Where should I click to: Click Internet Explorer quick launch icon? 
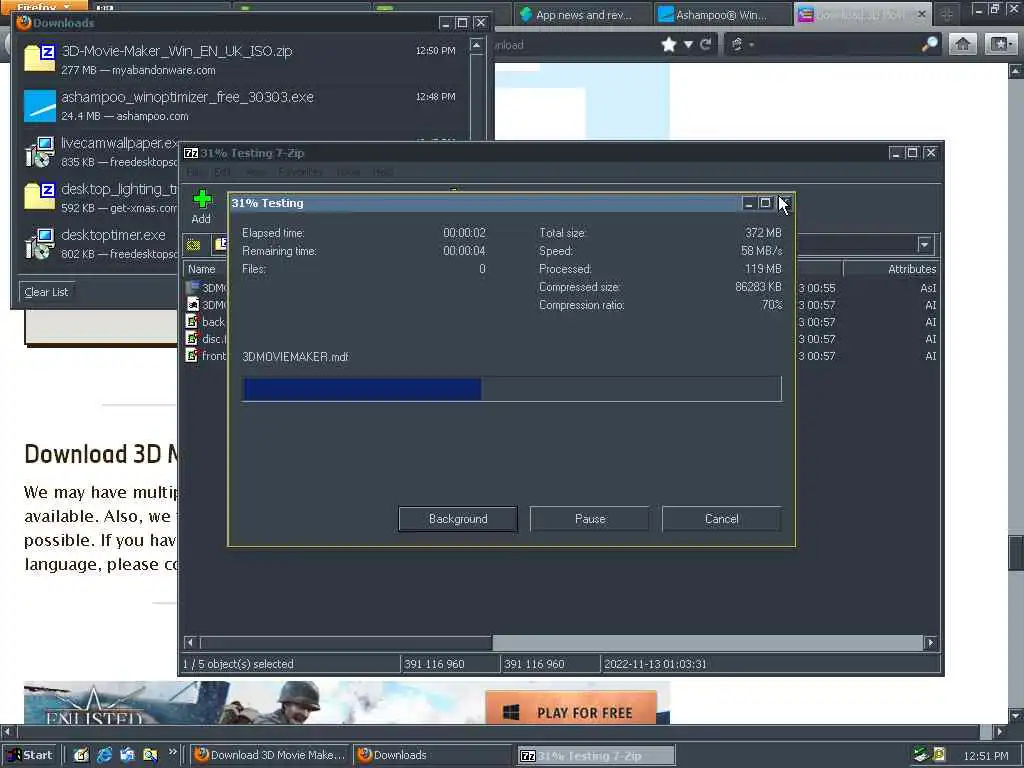[x=104, y=755]
